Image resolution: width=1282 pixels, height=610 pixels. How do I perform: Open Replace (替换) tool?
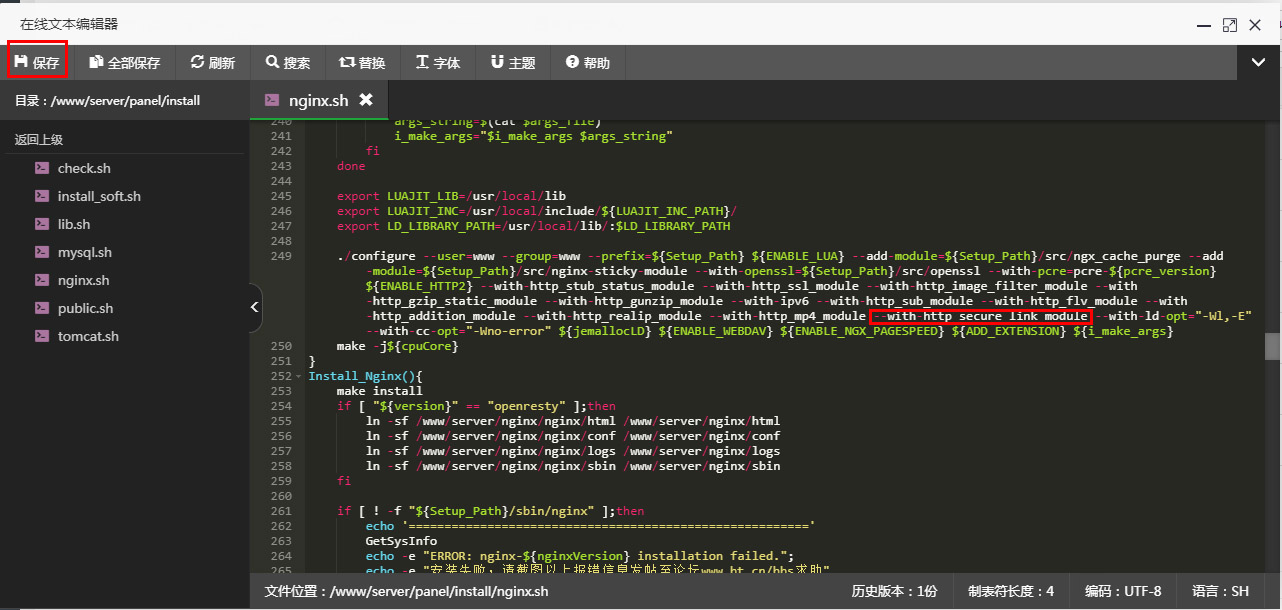click(362, 62)
